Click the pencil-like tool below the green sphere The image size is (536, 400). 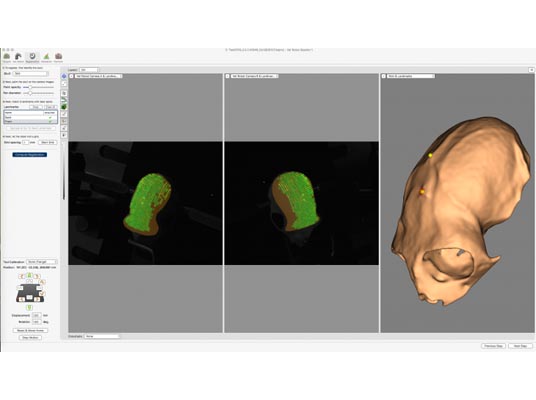pyautogui.click(x=64, y=114)
